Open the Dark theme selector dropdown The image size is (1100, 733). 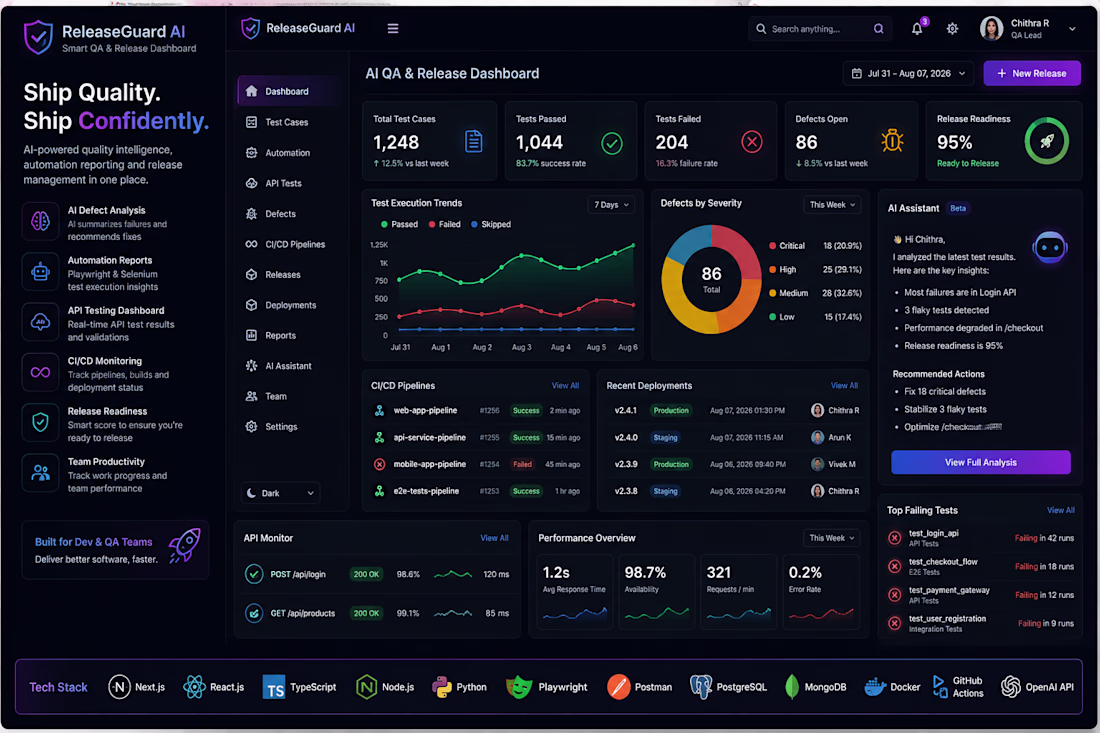[281, 493]
